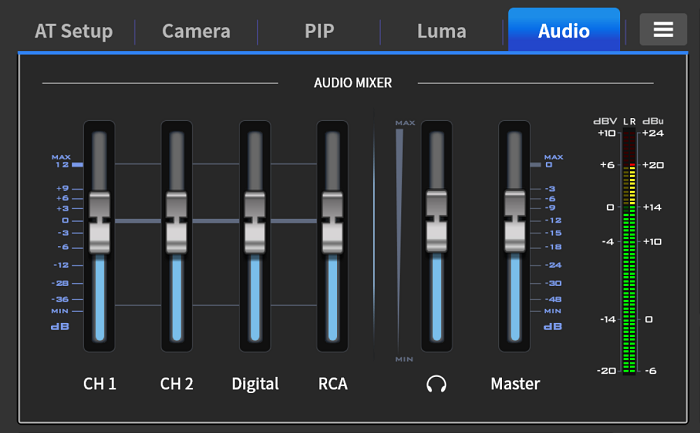700x433 pixels.
Task: Grab the CH 1 fader knob
Action: 99,221
